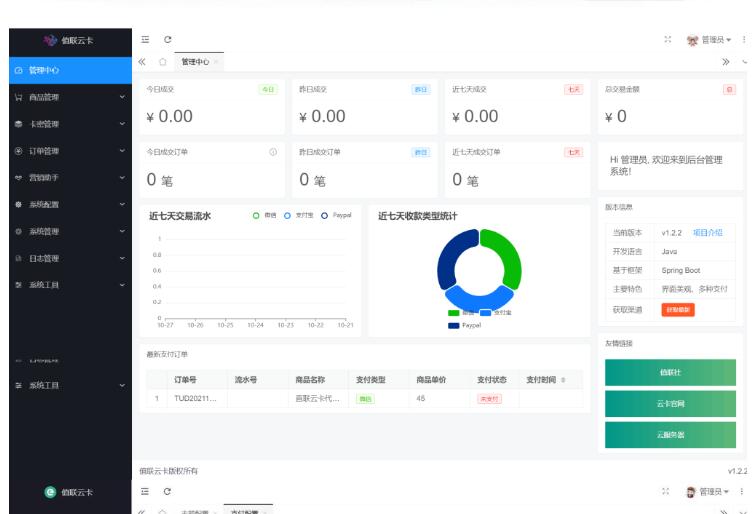754x514 pixels.
Task: Toggle sidebar via lower panel menu-fold icon
Action: (x=145, y=491)
